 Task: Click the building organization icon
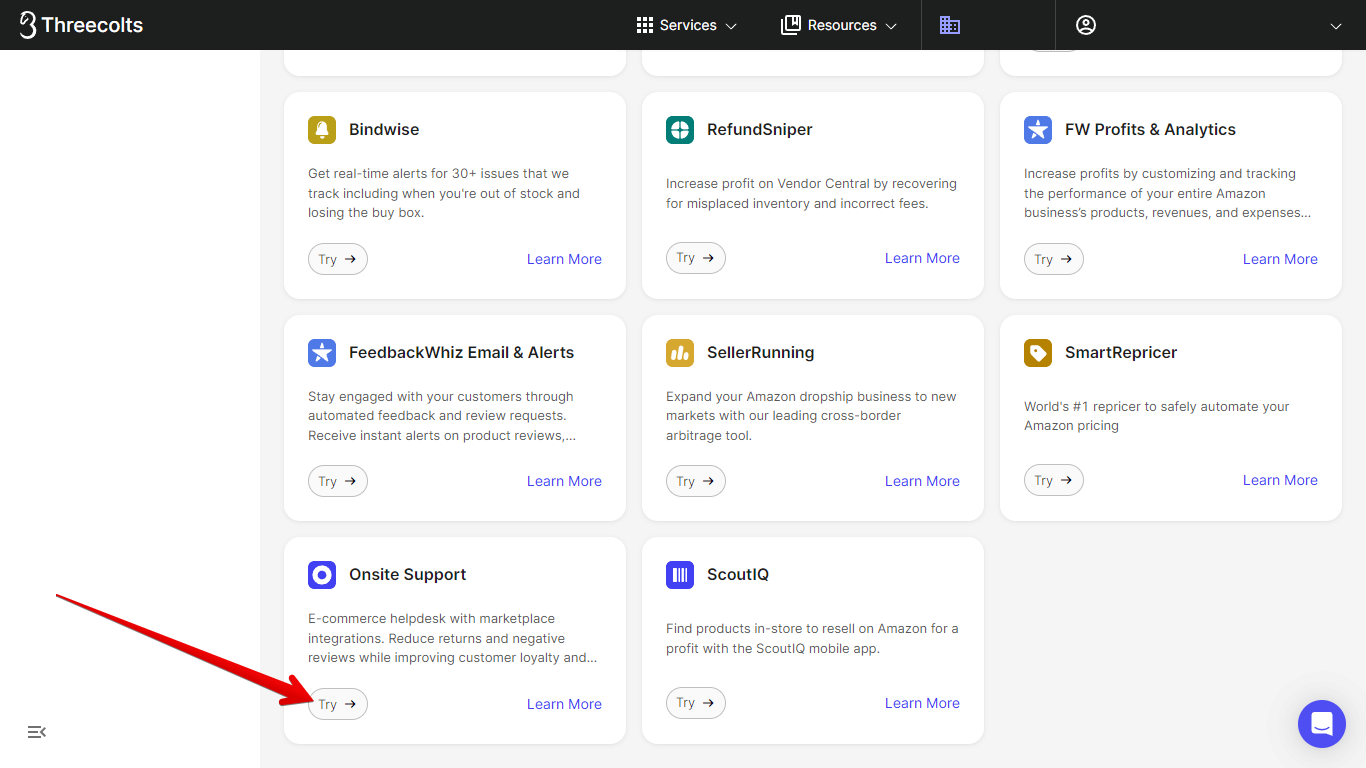pyautogui.click(x=950, y=25)
